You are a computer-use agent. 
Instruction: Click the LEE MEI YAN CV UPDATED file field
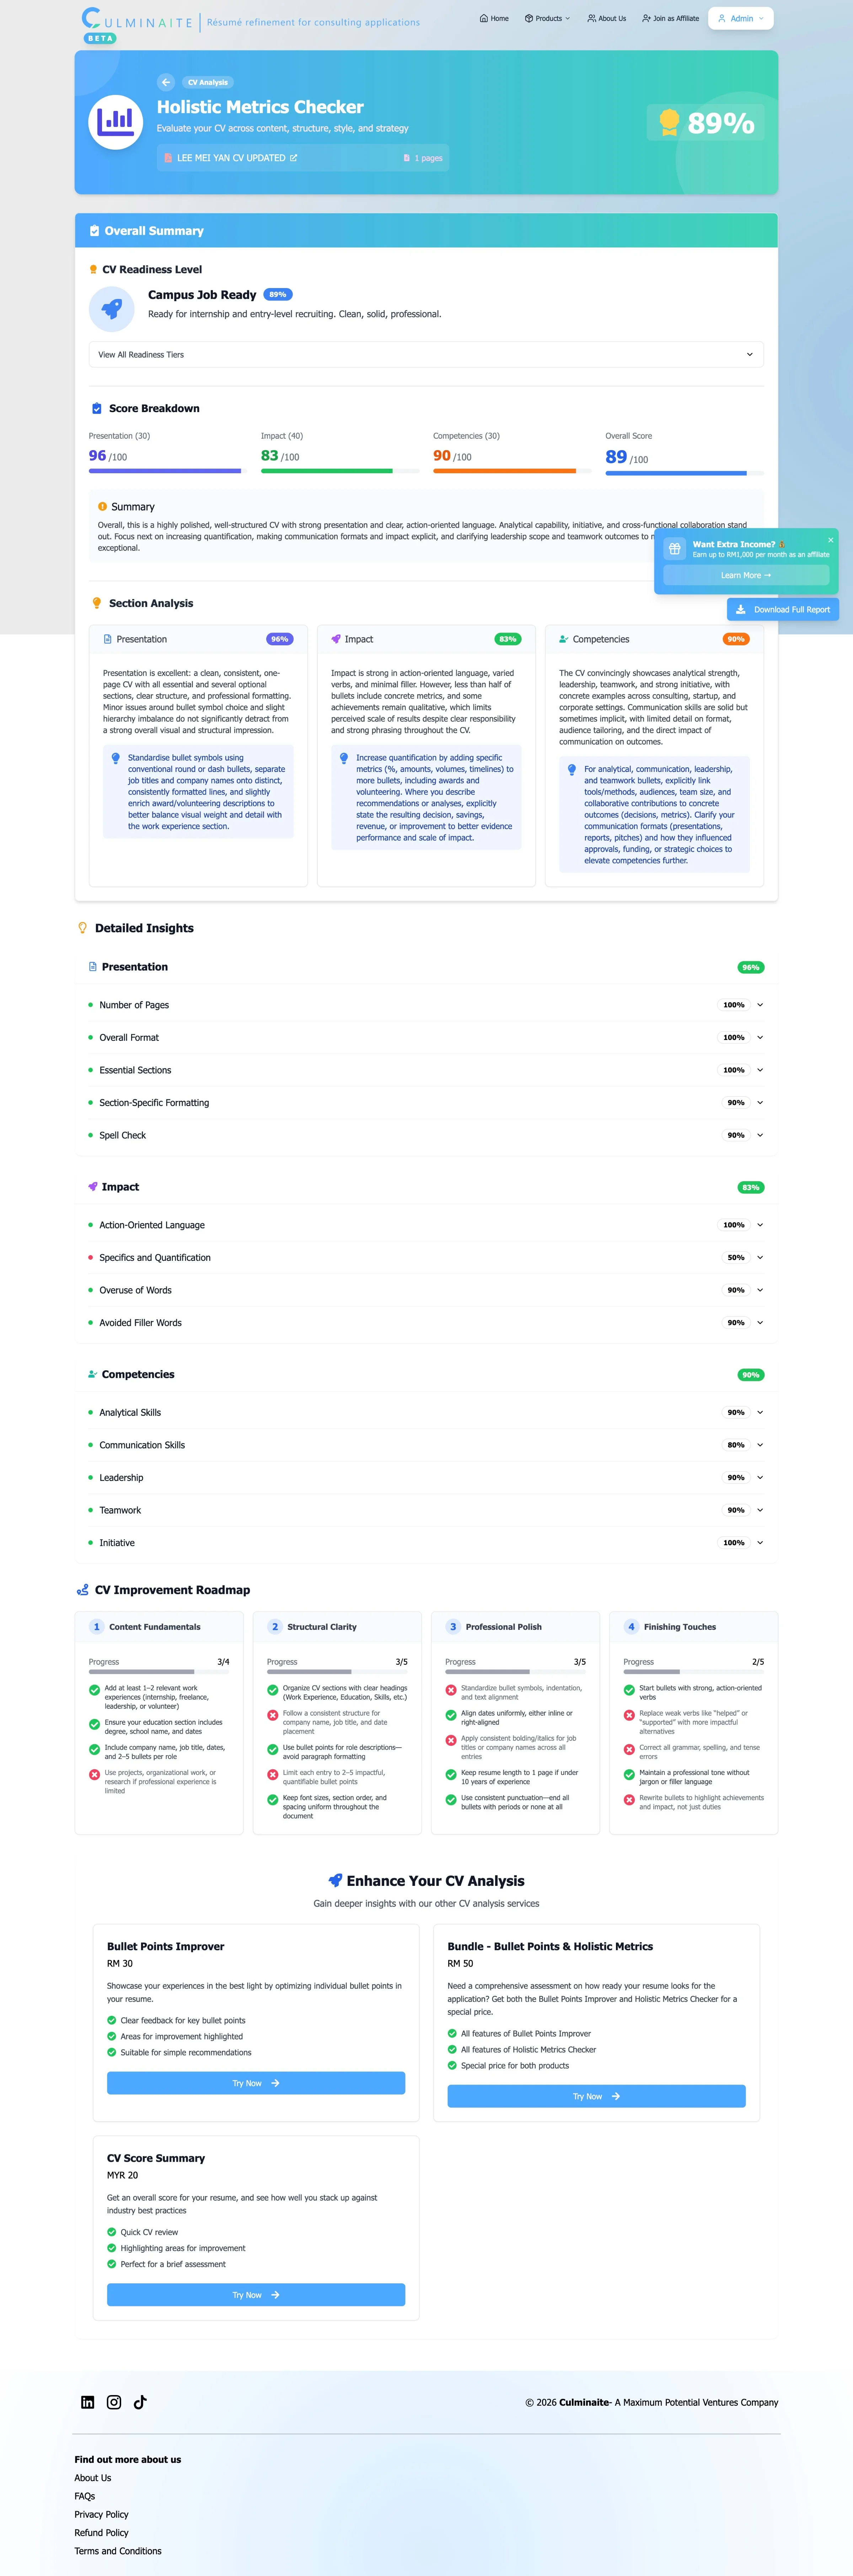303,158
